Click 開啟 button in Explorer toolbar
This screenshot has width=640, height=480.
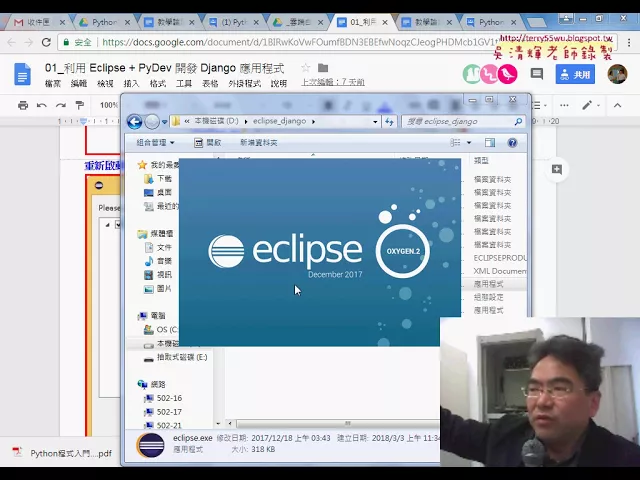click(208, 142)
